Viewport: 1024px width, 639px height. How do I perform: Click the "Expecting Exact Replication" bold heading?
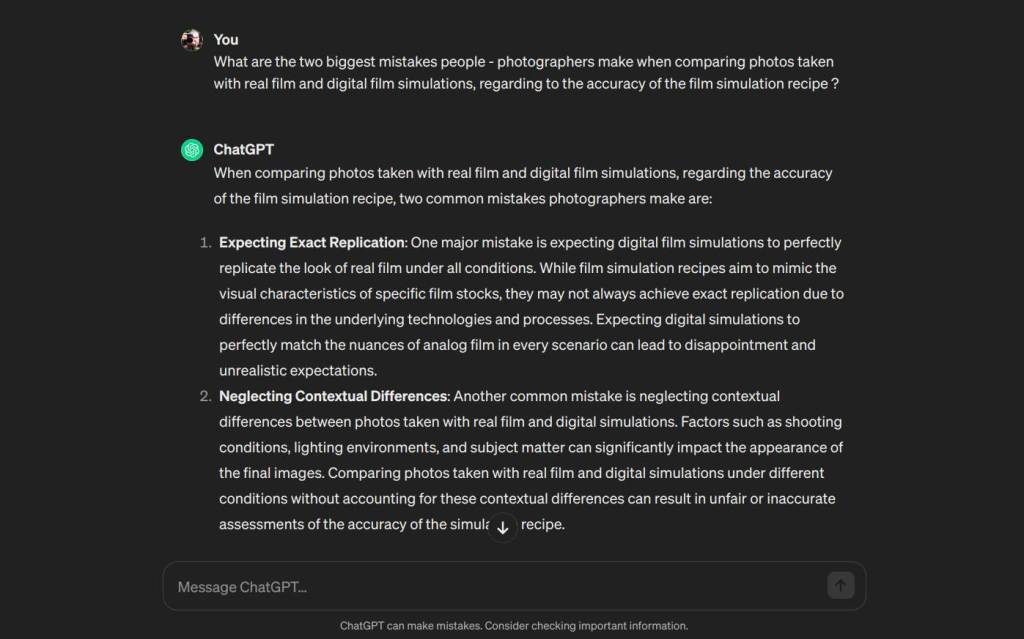312,242
